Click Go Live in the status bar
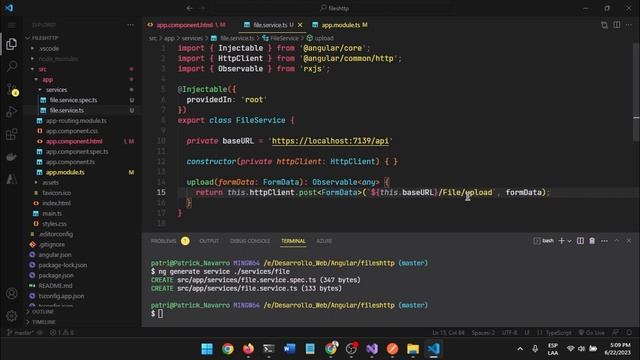This screenshot has height=360, width=640. (x=591, y=333)
